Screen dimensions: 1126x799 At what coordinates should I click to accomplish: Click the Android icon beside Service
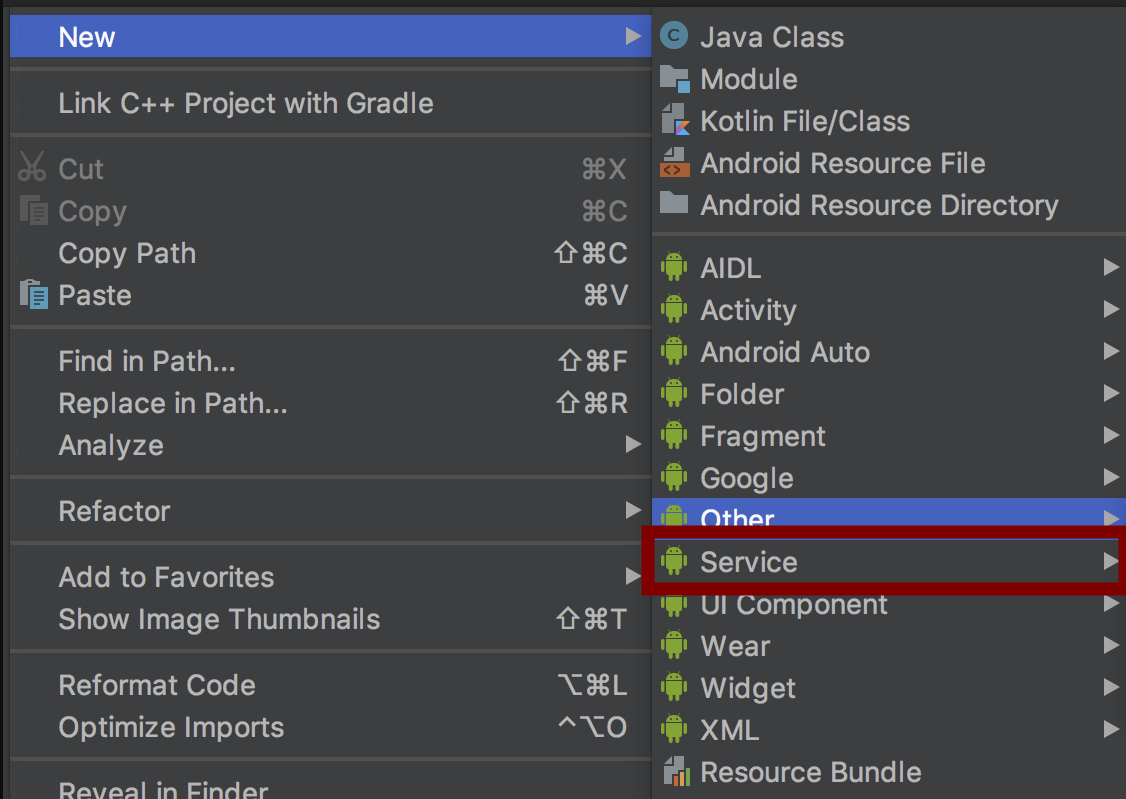pos(675,562)
